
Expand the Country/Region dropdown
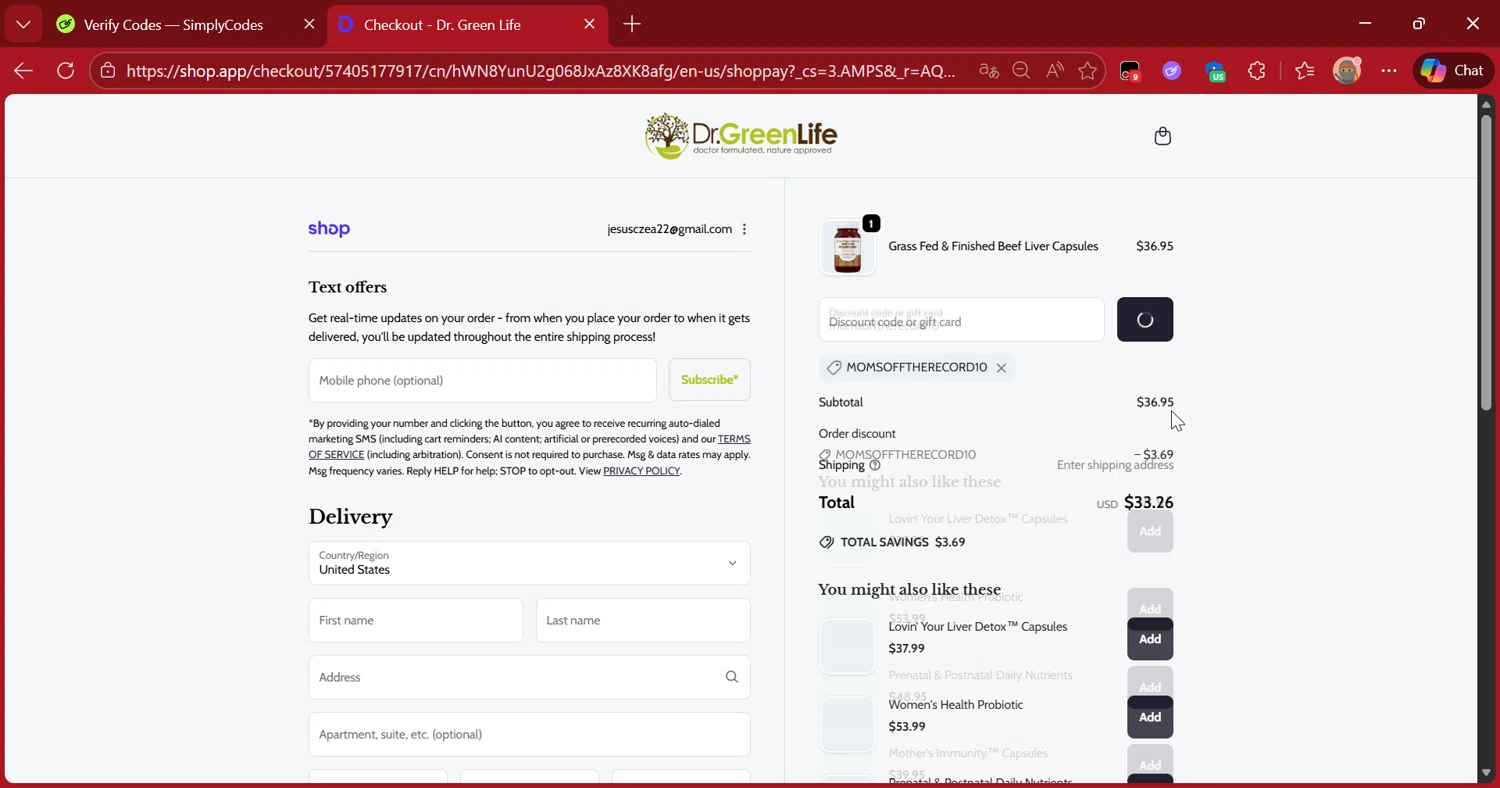click(x=529, y=563)
